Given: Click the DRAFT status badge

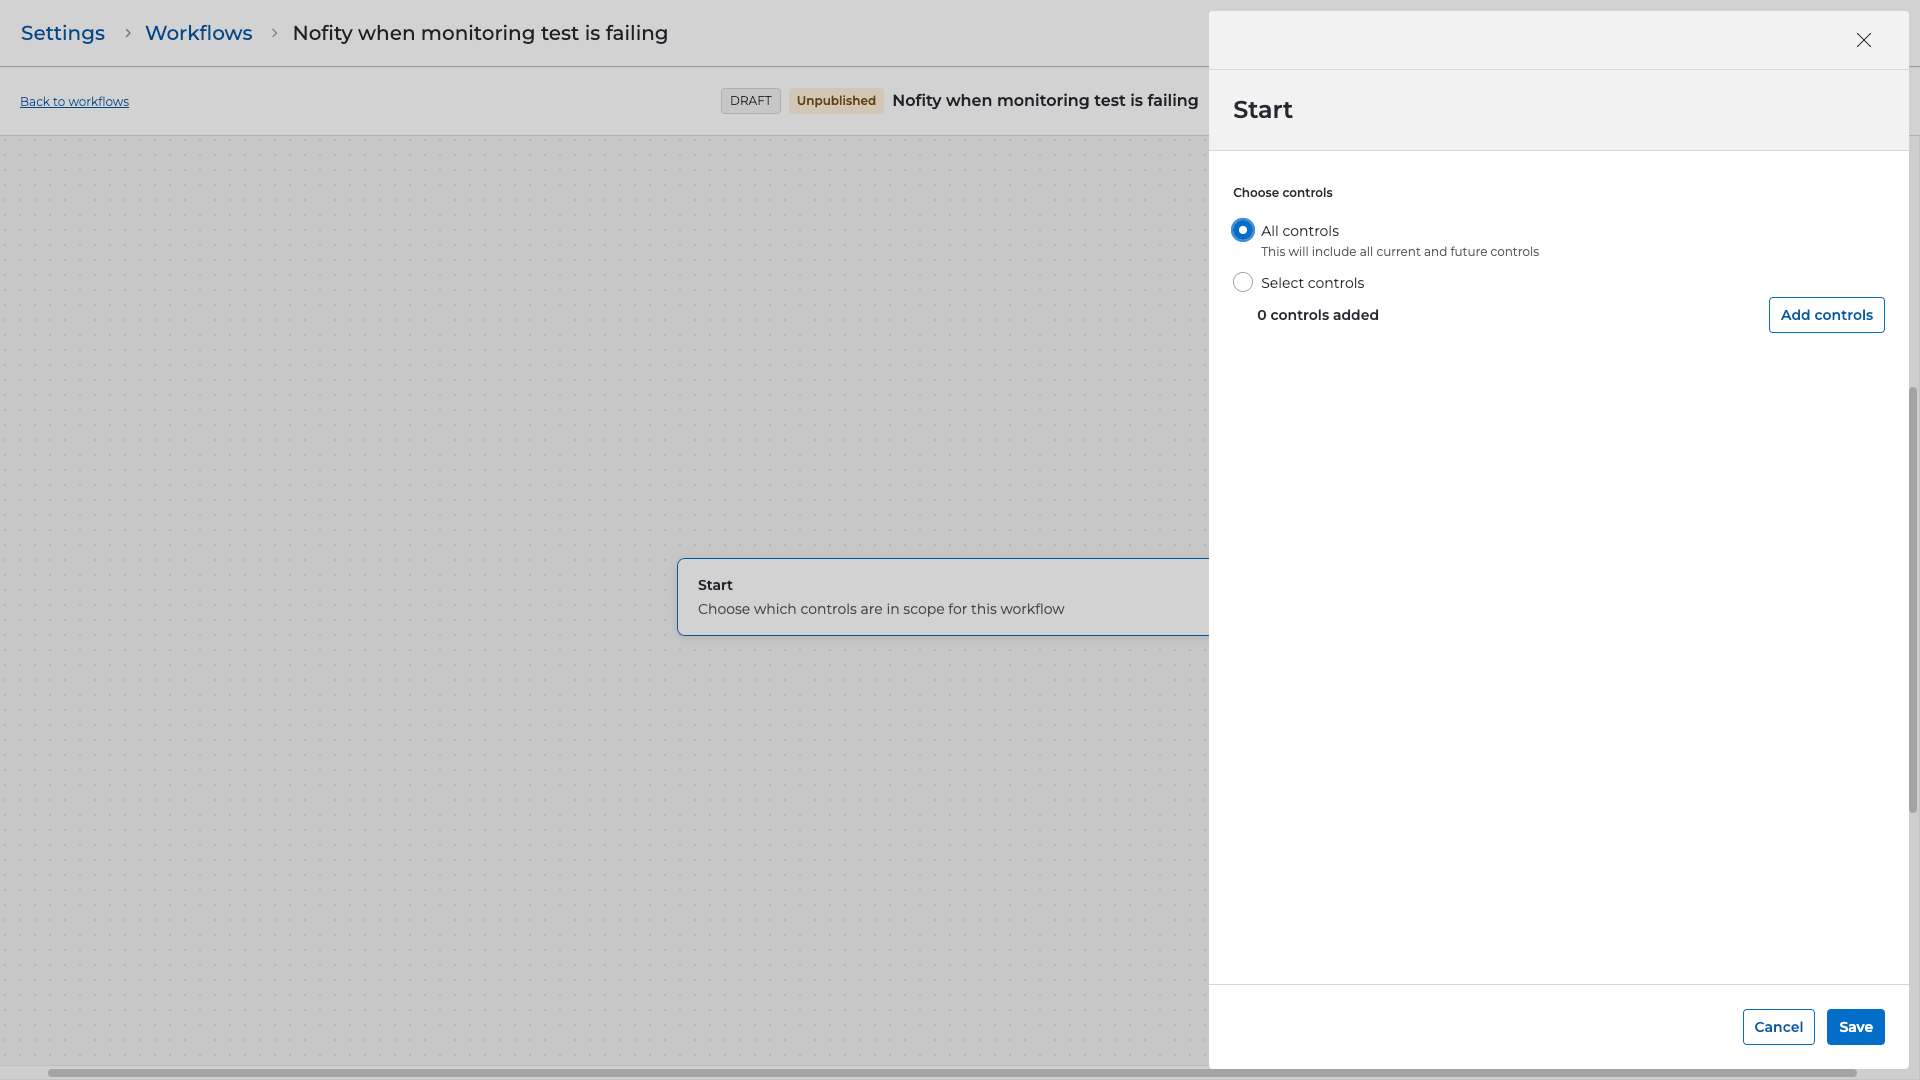Looking at the screenshot, I should click(x=750, y=101).
